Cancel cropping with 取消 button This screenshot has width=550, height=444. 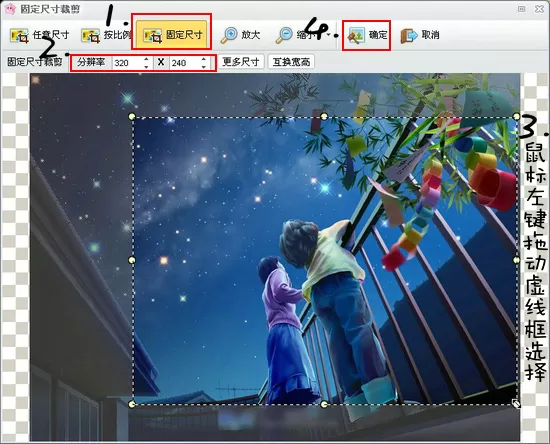click(420, 35)
